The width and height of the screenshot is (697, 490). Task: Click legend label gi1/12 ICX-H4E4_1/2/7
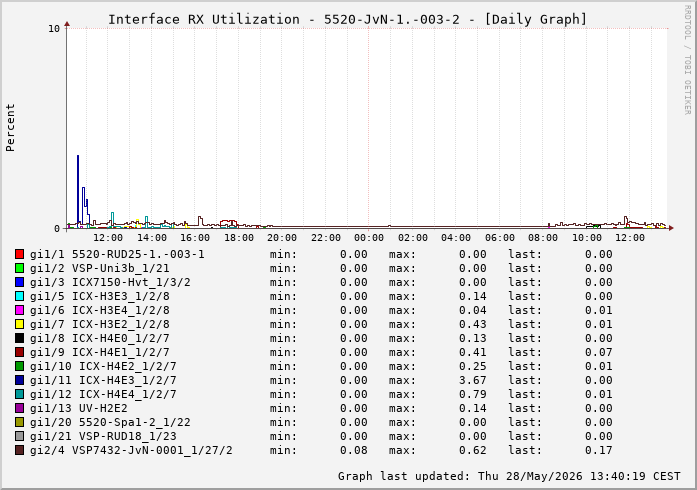pos(103,394)
